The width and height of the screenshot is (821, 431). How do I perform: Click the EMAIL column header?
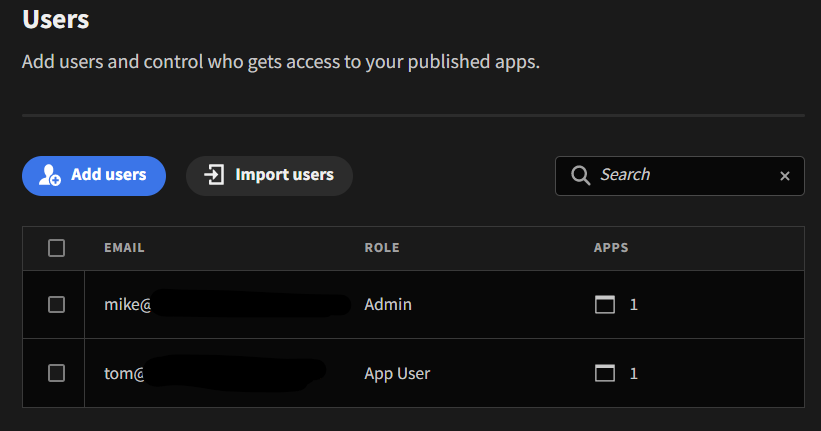coord(124,248)
